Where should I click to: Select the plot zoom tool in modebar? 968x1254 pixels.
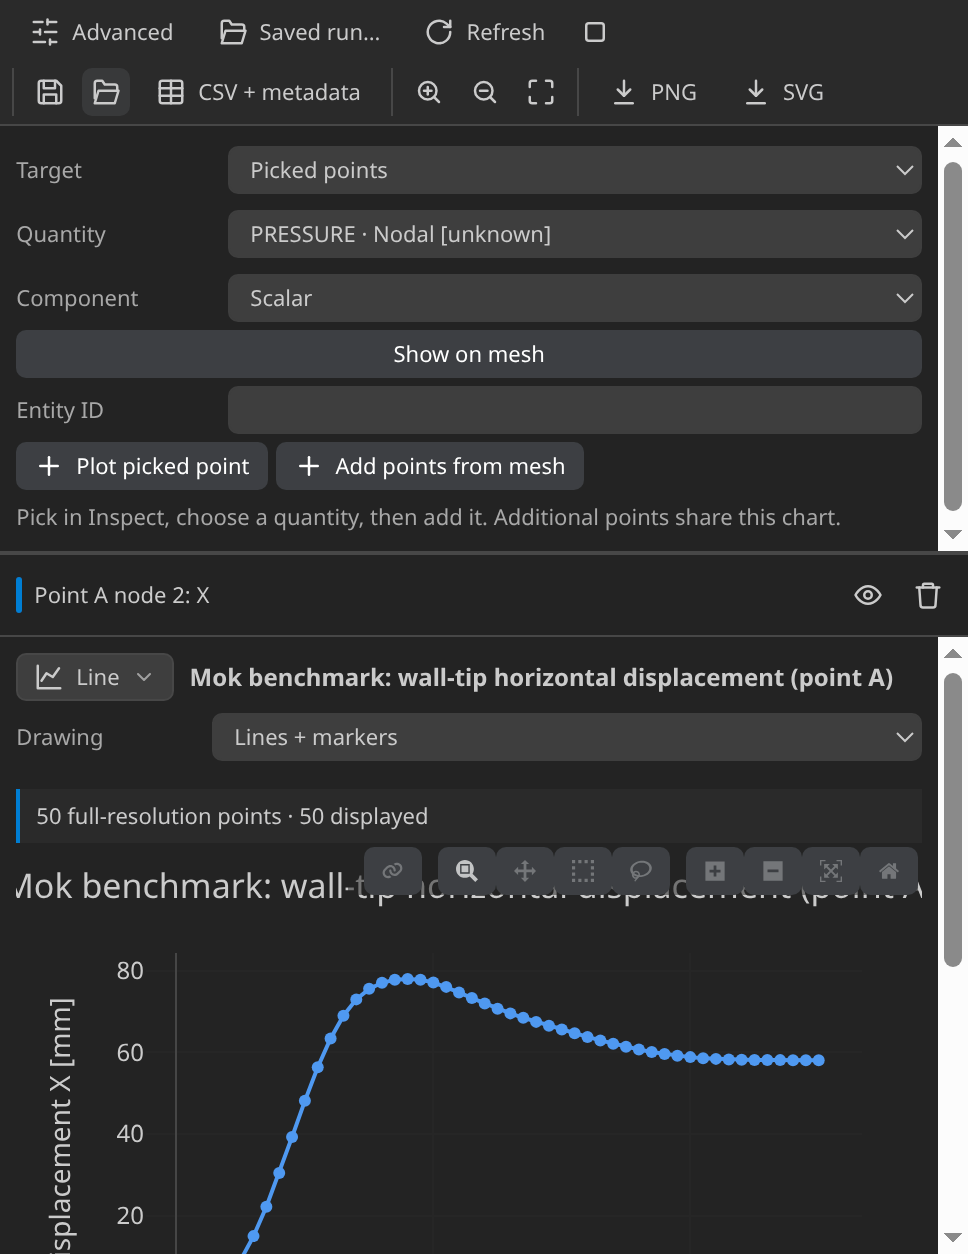point(467,871)
